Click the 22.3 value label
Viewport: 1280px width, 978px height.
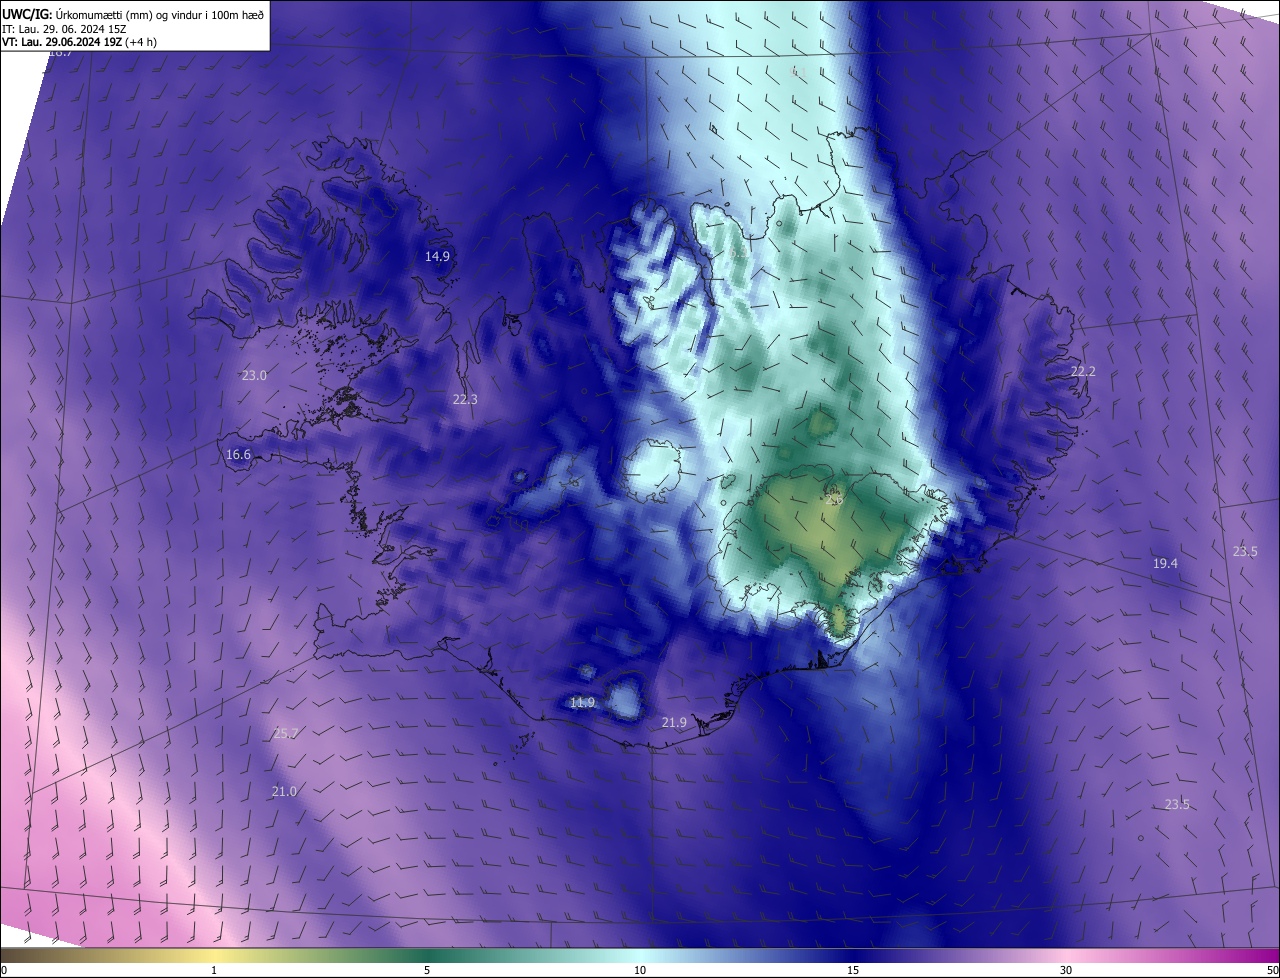(x=465, y=399)
